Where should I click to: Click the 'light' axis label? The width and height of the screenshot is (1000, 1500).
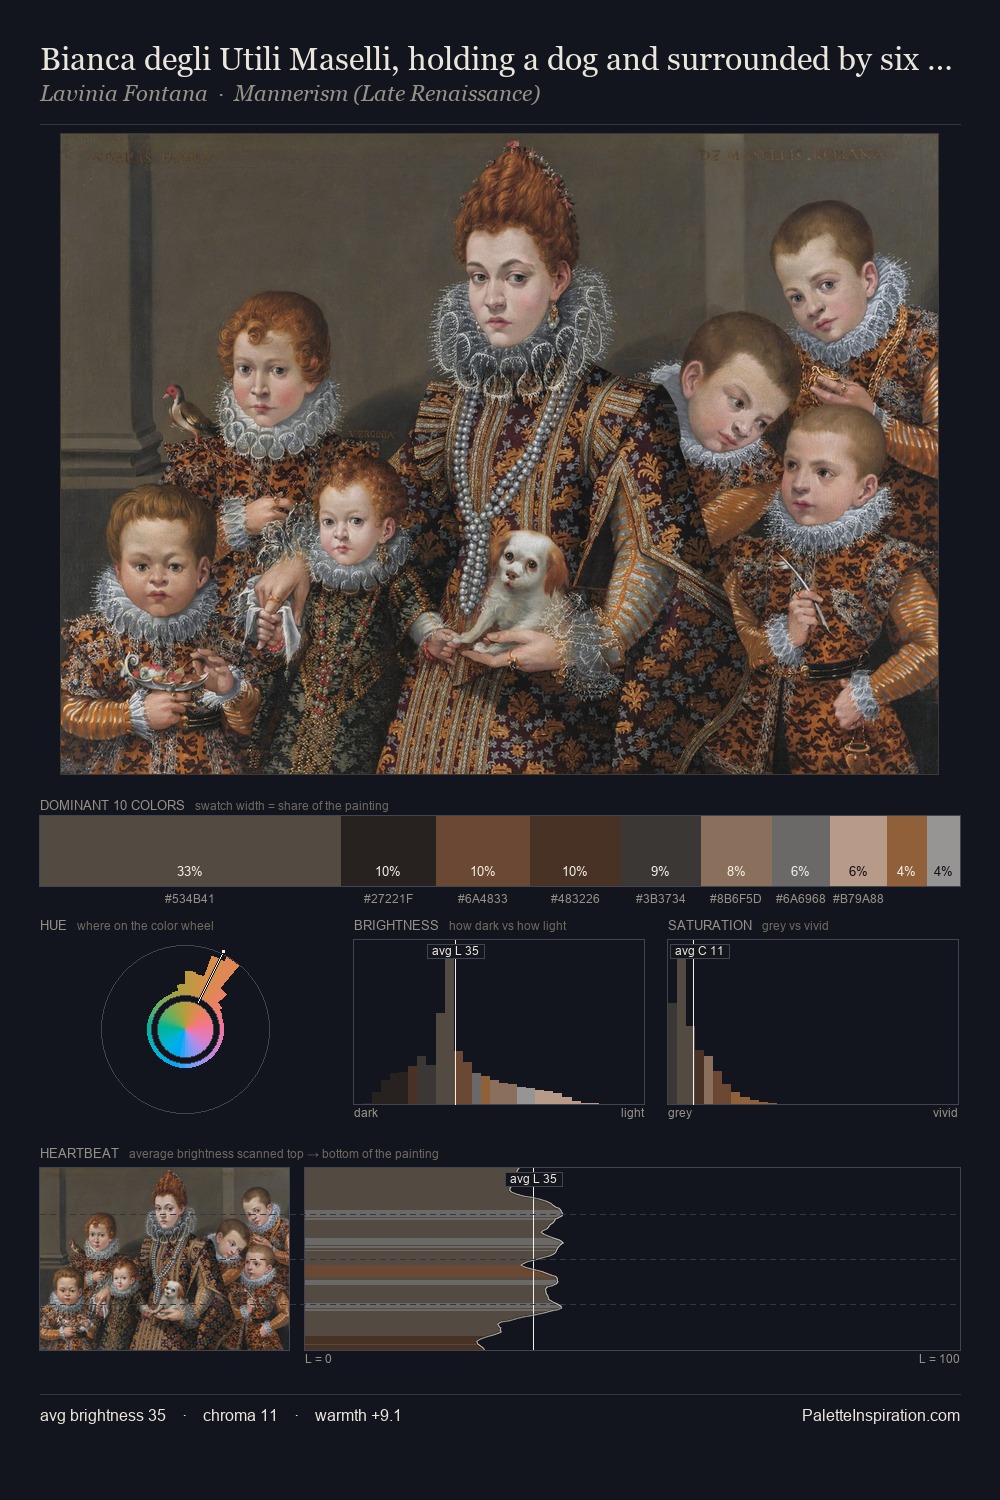pyautogui.click(x=632, y=1113)
